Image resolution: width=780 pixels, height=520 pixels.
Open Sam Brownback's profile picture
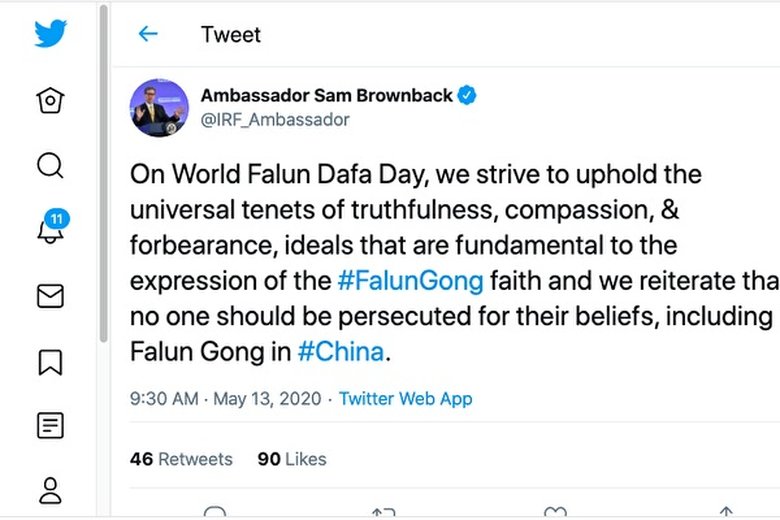click(159, 108)
